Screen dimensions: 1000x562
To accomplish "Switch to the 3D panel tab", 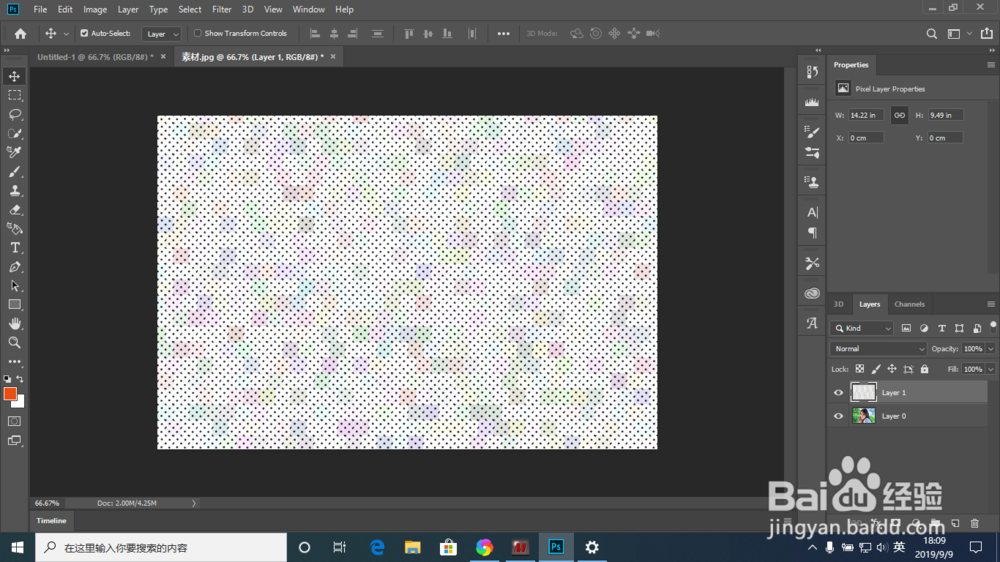I will 839,304.
